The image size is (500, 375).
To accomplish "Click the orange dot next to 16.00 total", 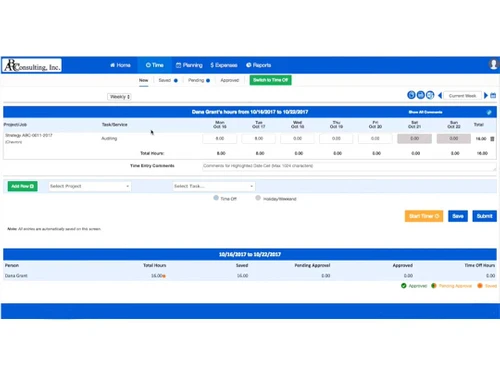I will (x=164, y=276).
